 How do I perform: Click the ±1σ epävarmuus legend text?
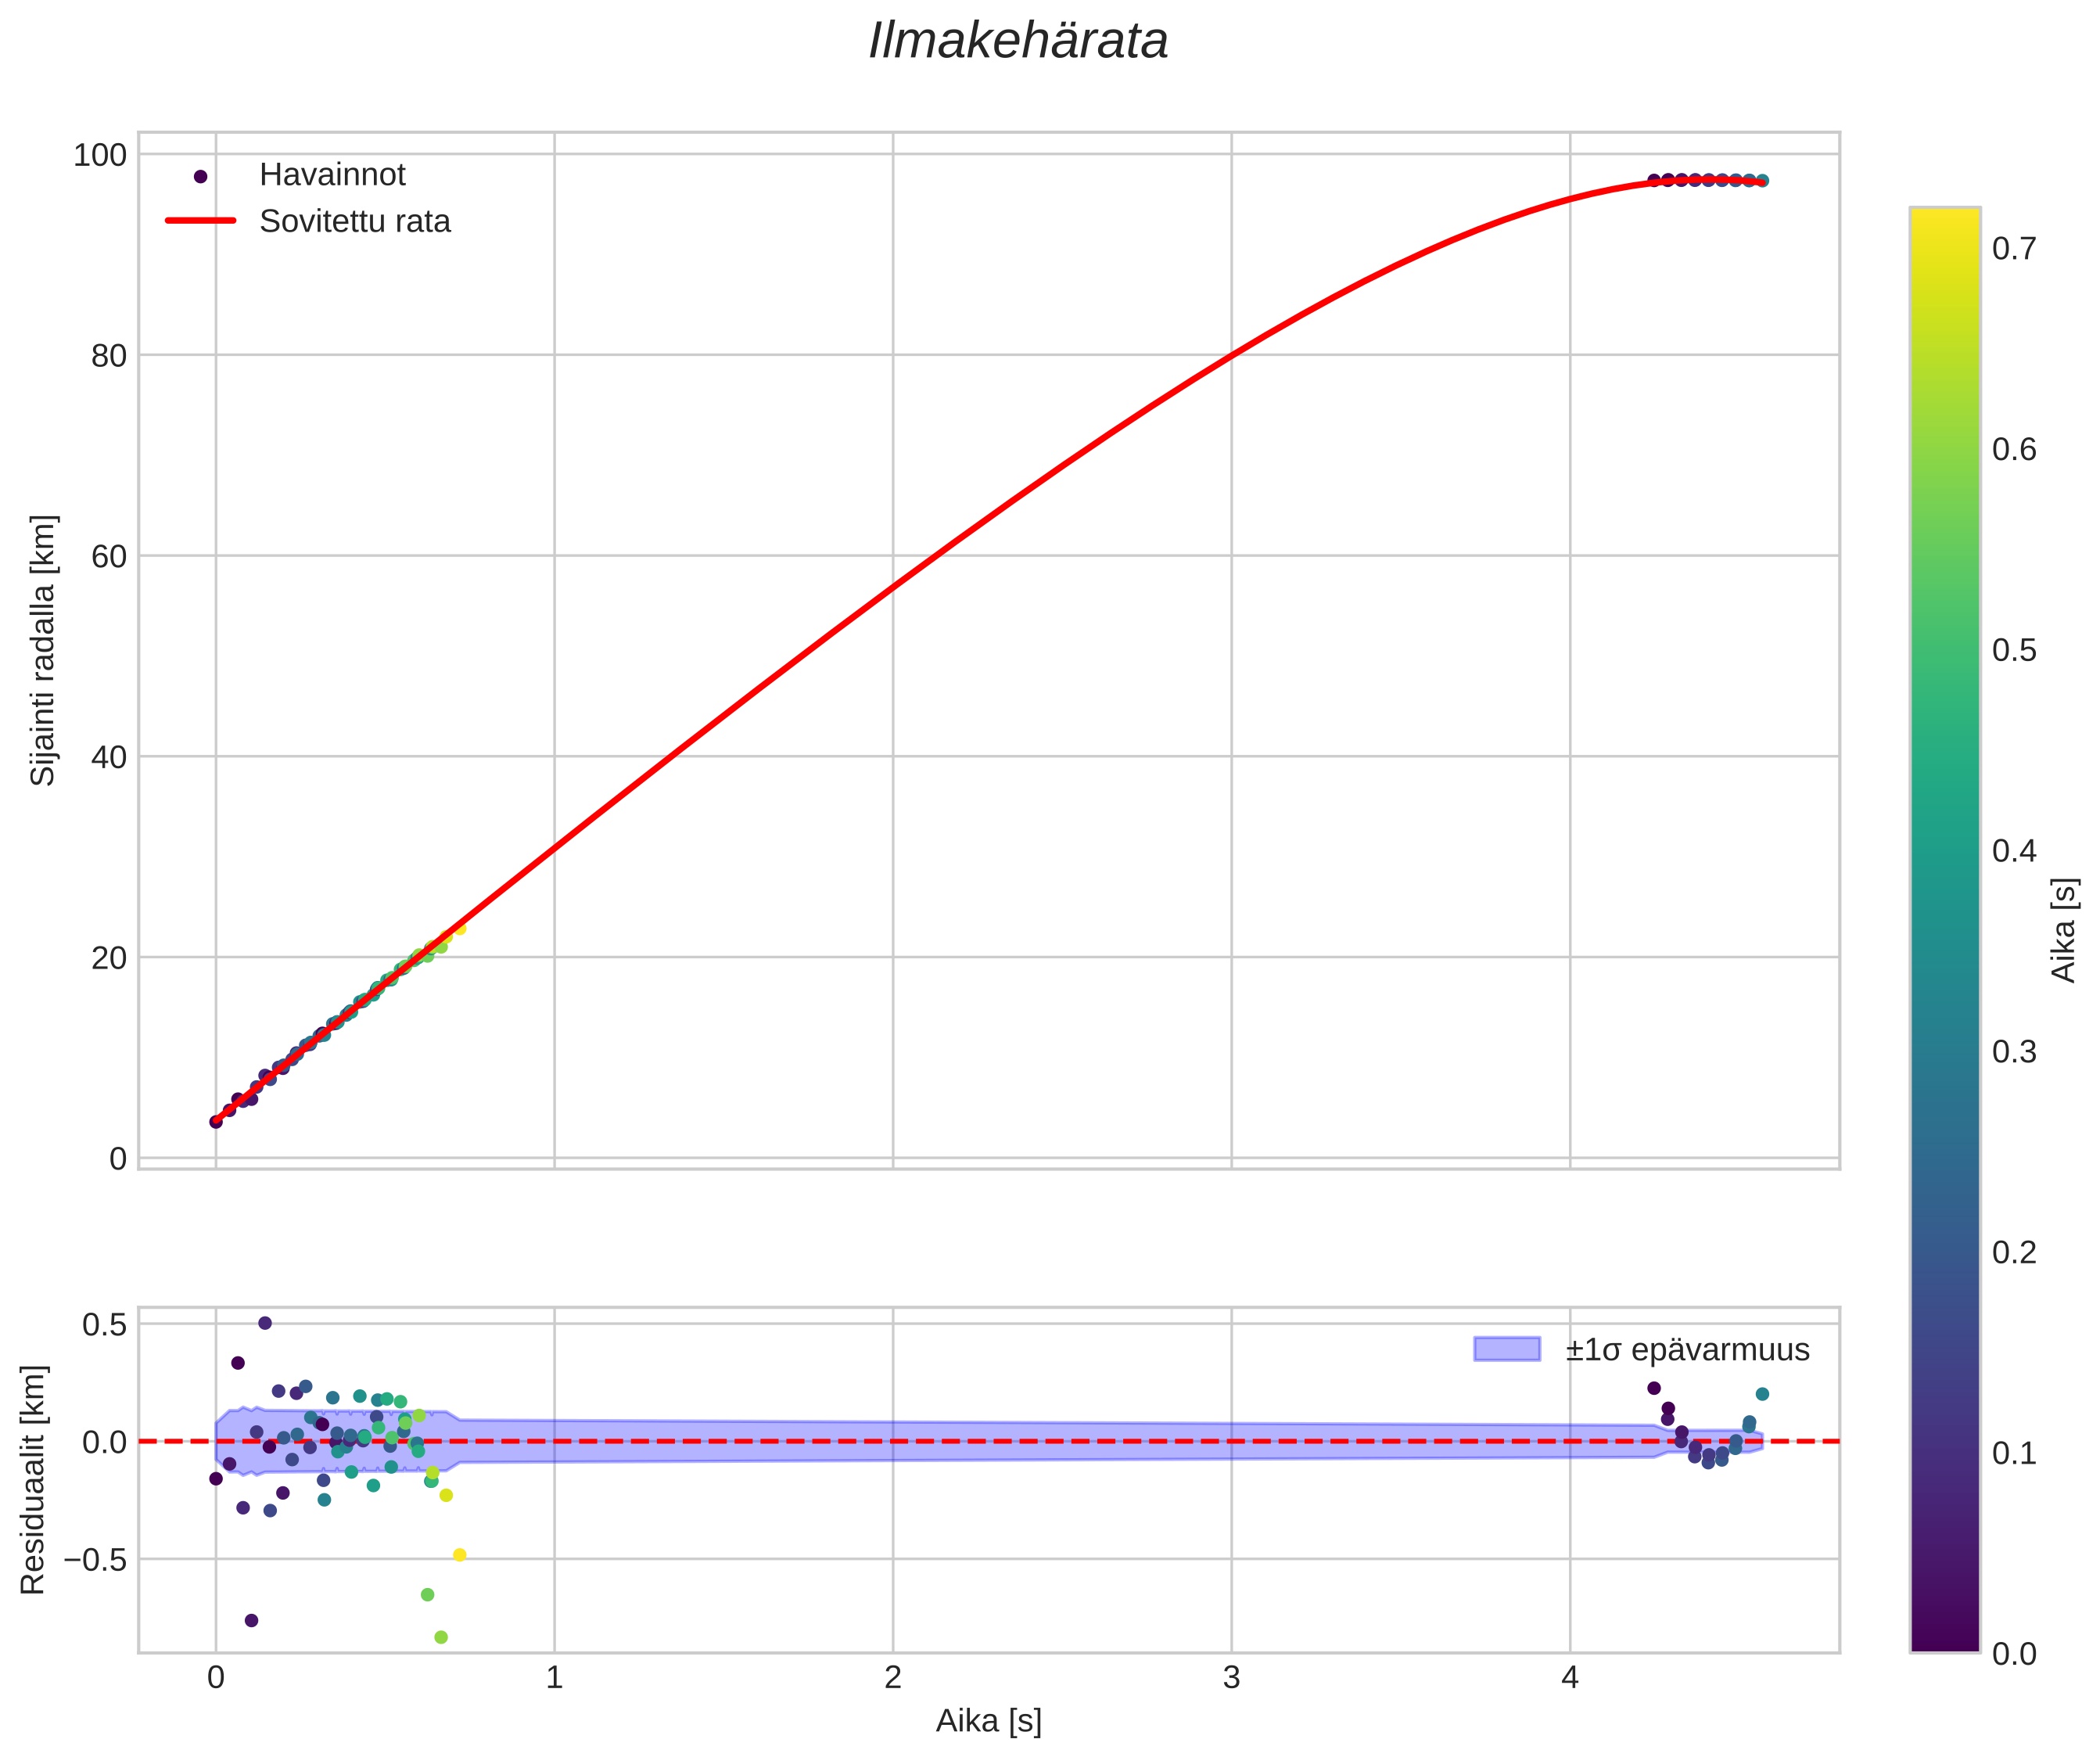point(1687,1350)
